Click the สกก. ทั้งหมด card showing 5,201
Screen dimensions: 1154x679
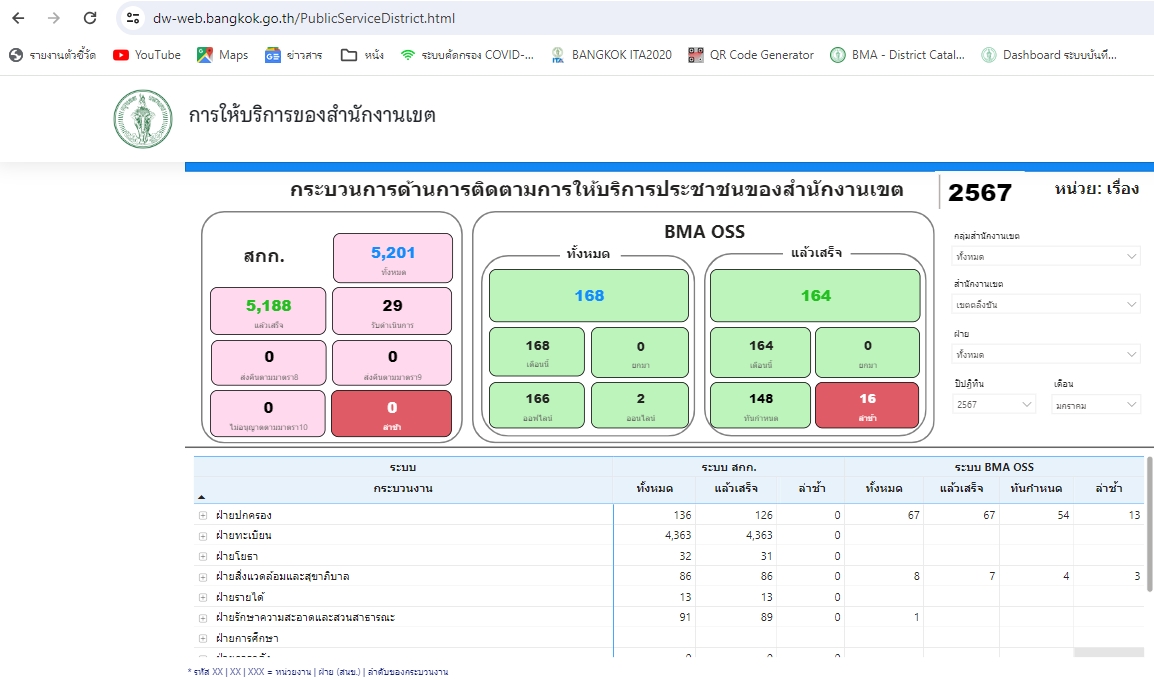pos(392,258)
